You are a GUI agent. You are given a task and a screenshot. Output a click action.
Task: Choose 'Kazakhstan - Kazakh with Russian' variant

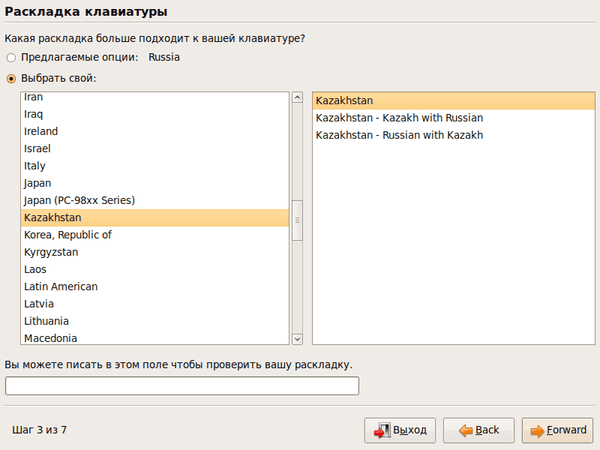coord(453,118)
